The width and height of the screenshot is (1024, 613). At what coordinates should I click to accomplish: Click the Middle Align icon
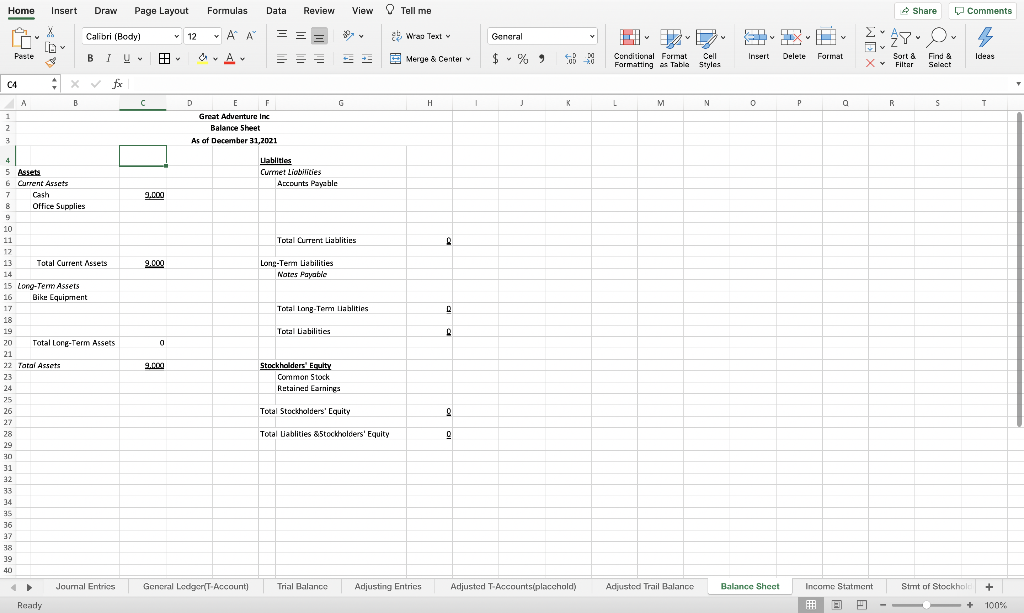(x=300, y=36)
